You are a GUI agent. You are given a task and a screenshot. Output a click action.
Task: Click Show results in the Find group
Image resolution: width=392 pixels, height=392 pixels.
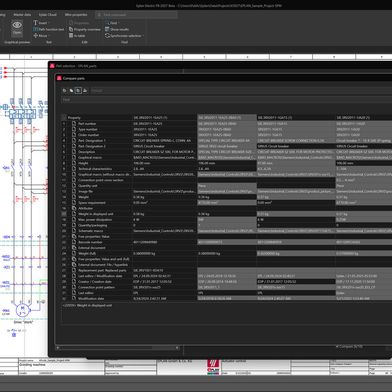(117, 29)
